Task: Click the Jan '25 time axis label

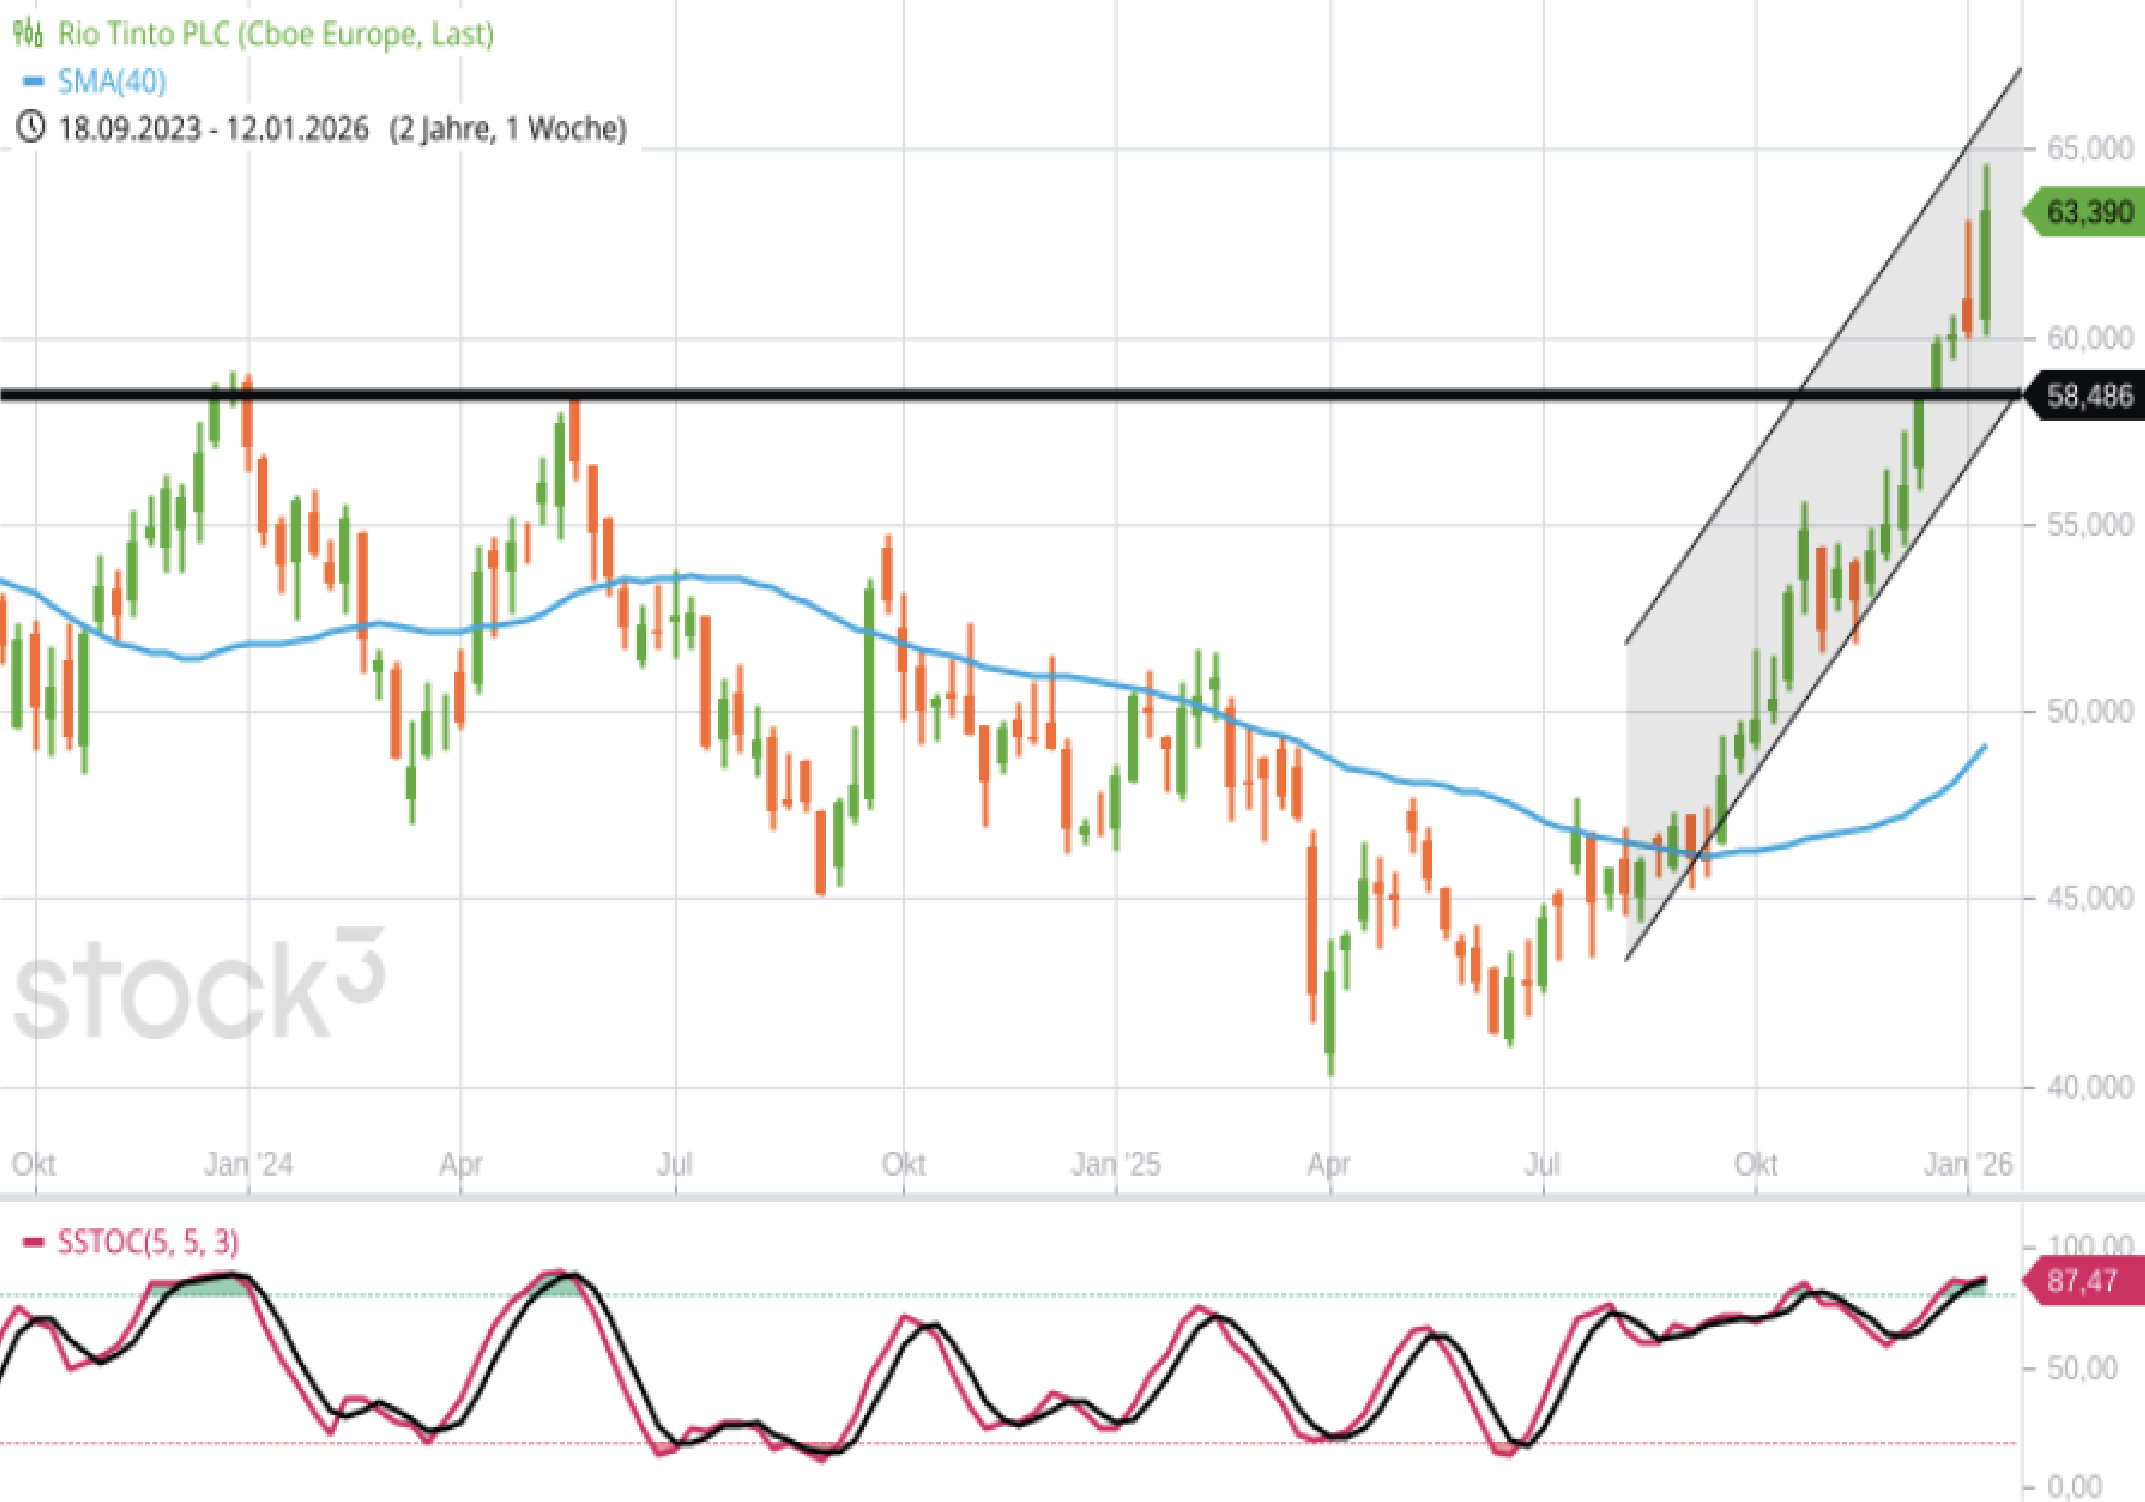Action: click(1115, 1165)
